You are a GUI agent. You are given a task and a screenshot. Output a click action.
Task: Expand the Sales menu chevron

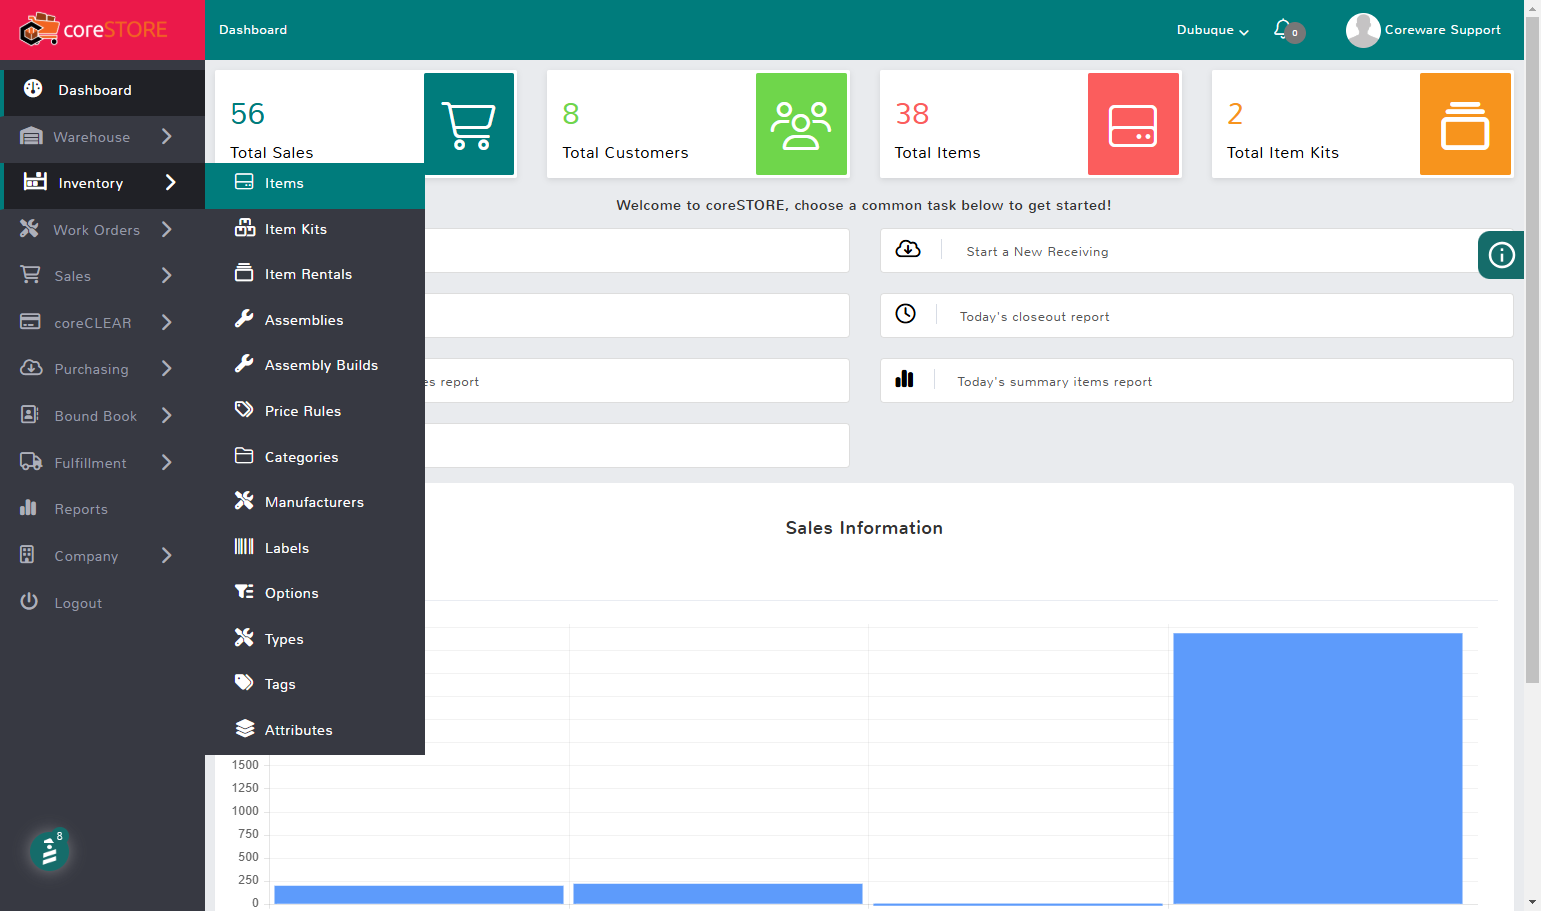pyautogui.click(x=167, y=275)
